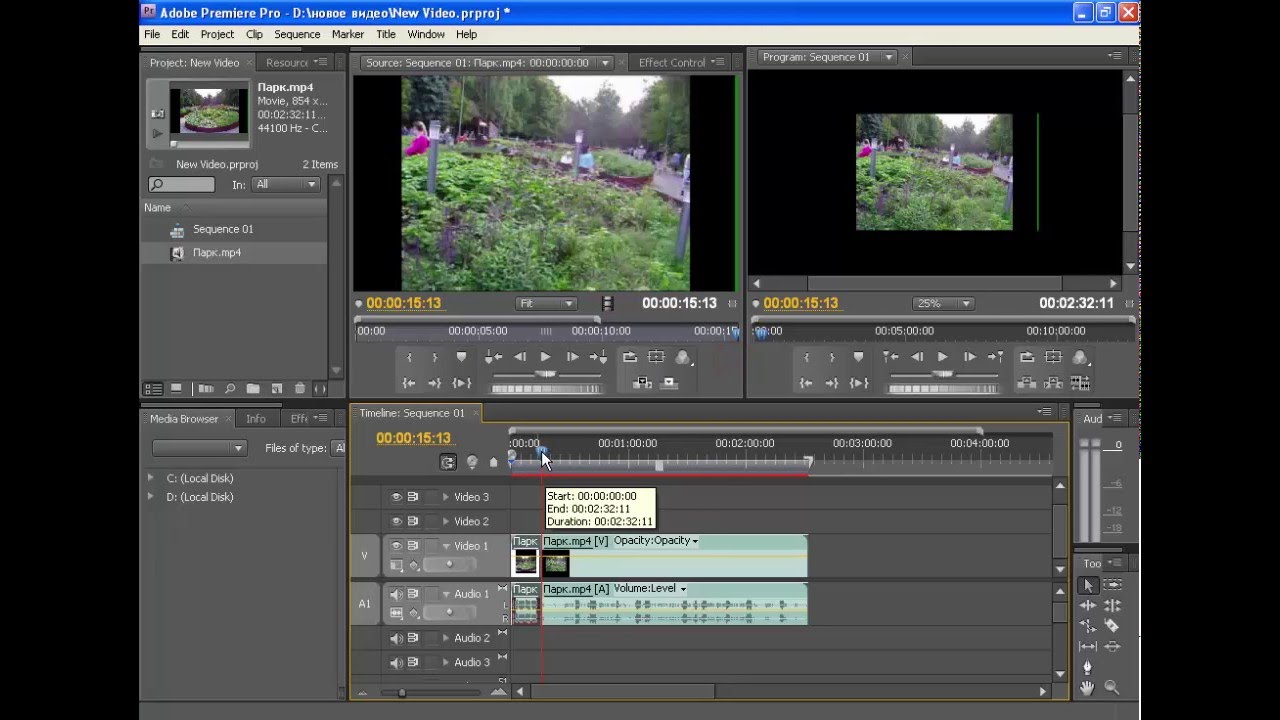Enable Snap in the Timeline panel
1280x720 pixels.
[x=448, y=462]
